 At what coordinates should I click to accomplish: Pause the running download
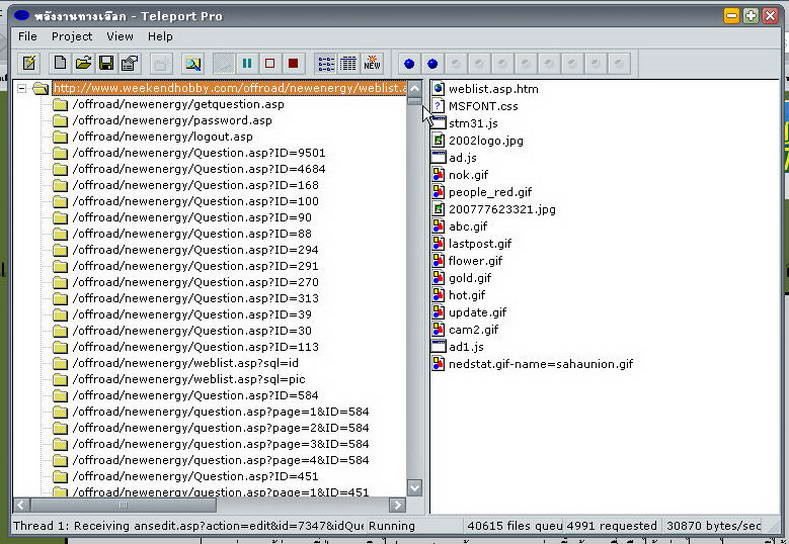(247, 64)
